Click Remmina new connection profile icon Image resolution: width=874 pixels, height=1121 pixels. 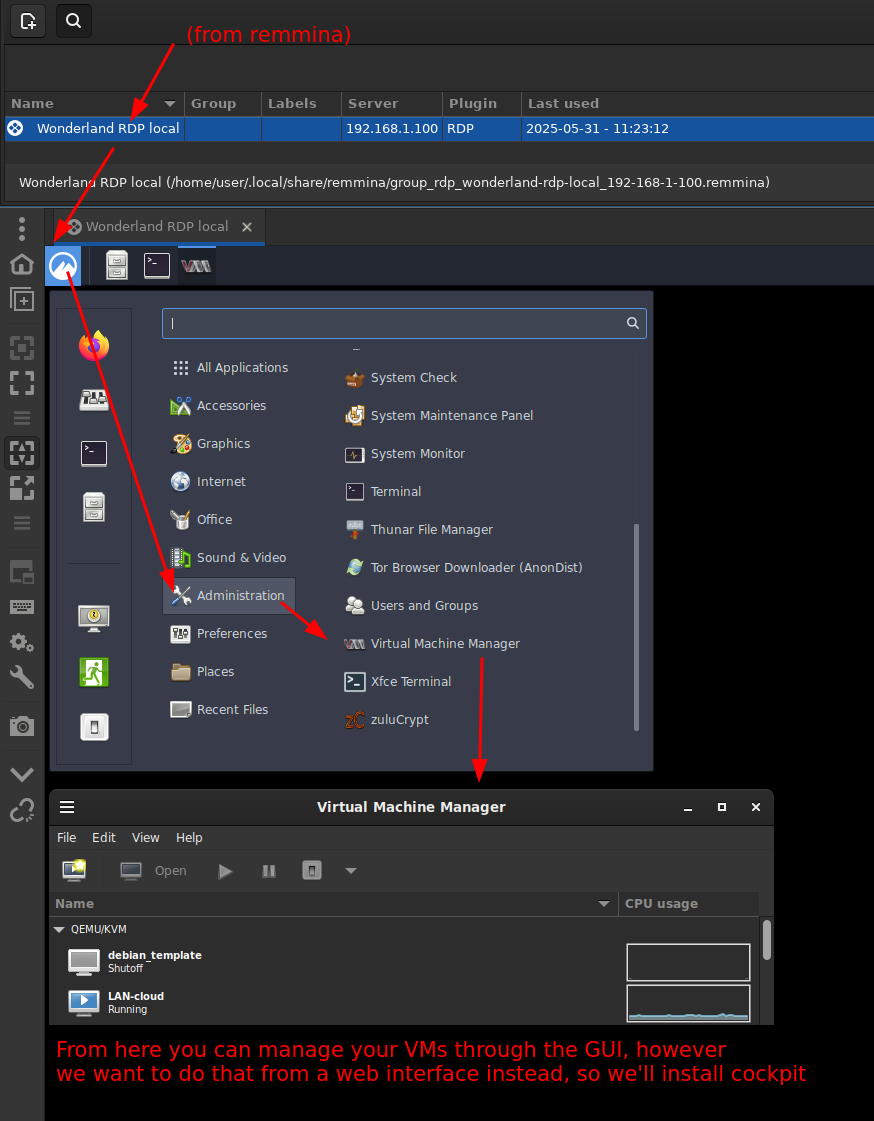[28, 21]
